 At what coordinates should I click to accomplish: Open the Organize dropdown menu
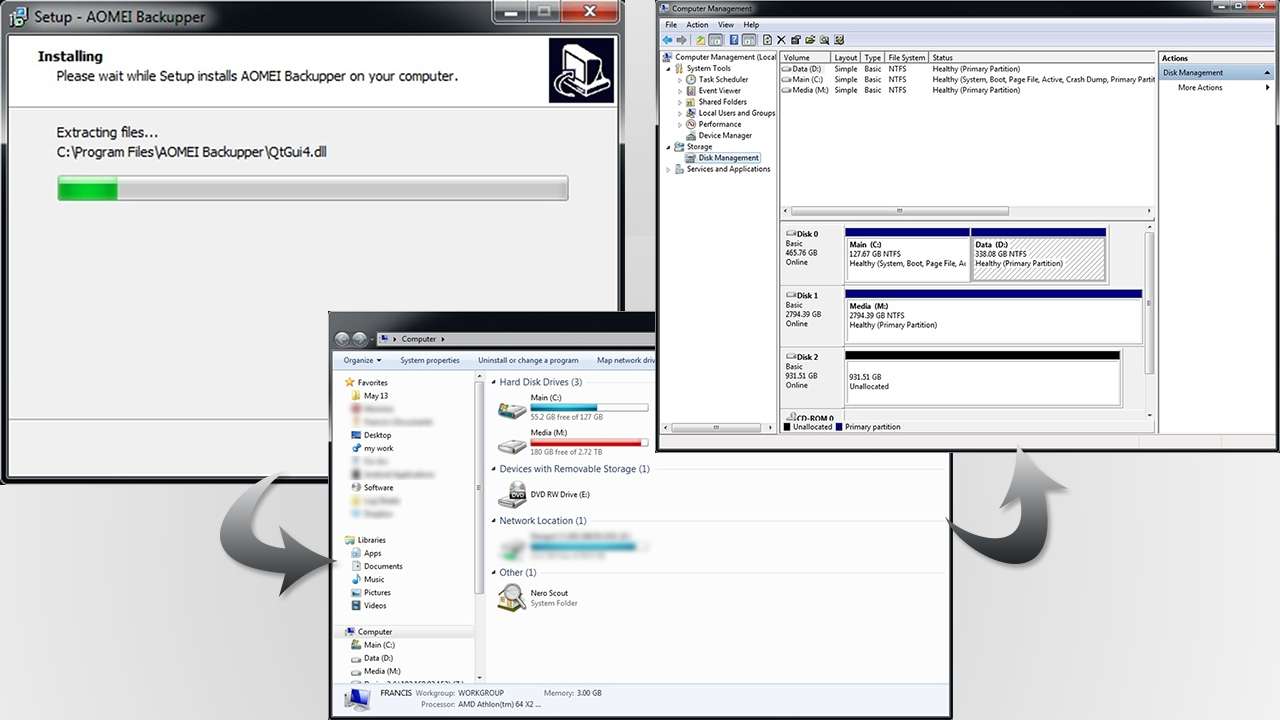(x=361, y=360)
